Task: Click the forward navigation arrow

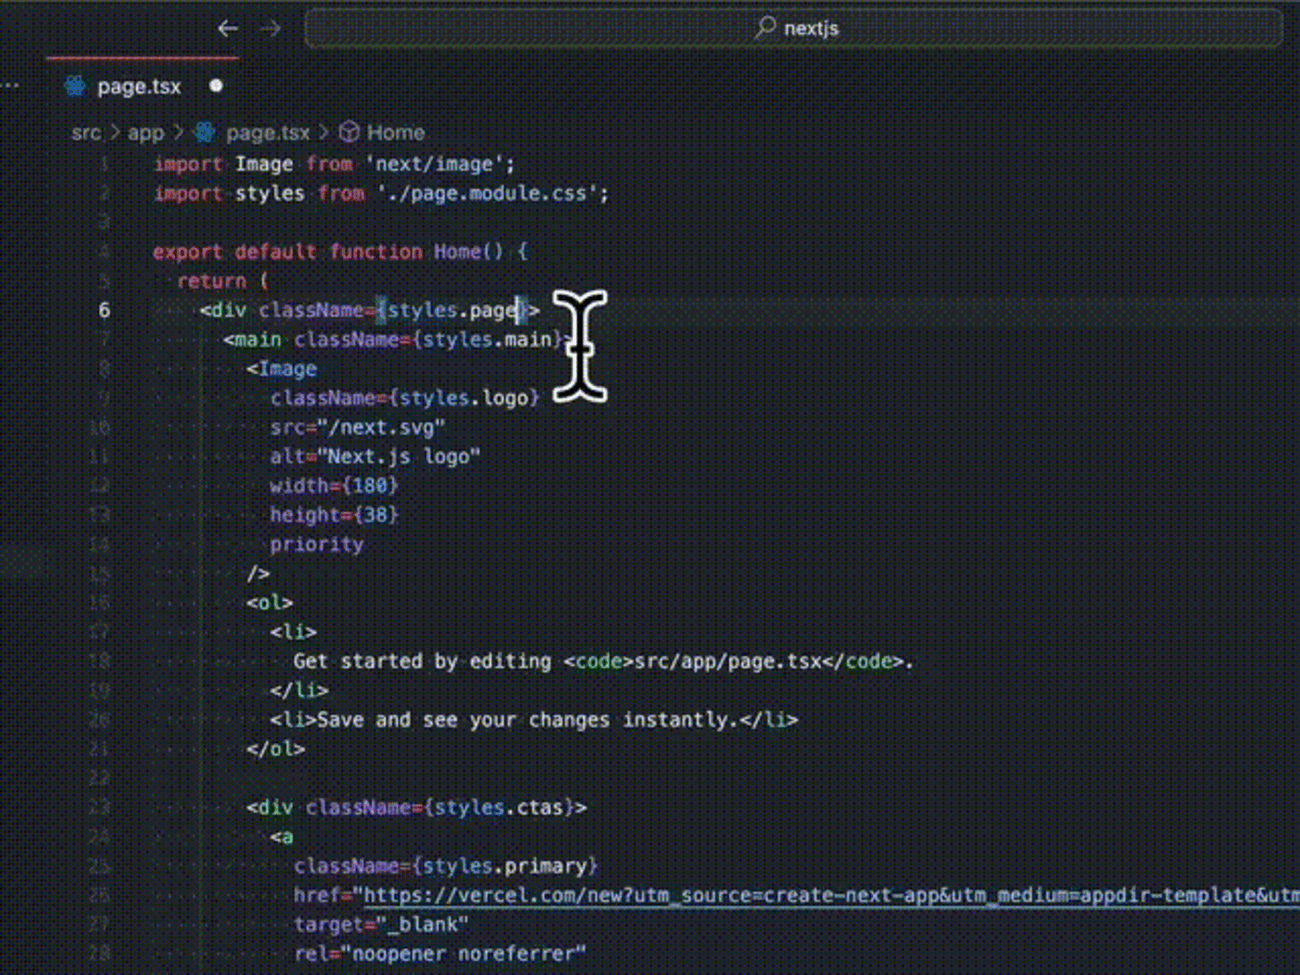Action: [270, 28]
